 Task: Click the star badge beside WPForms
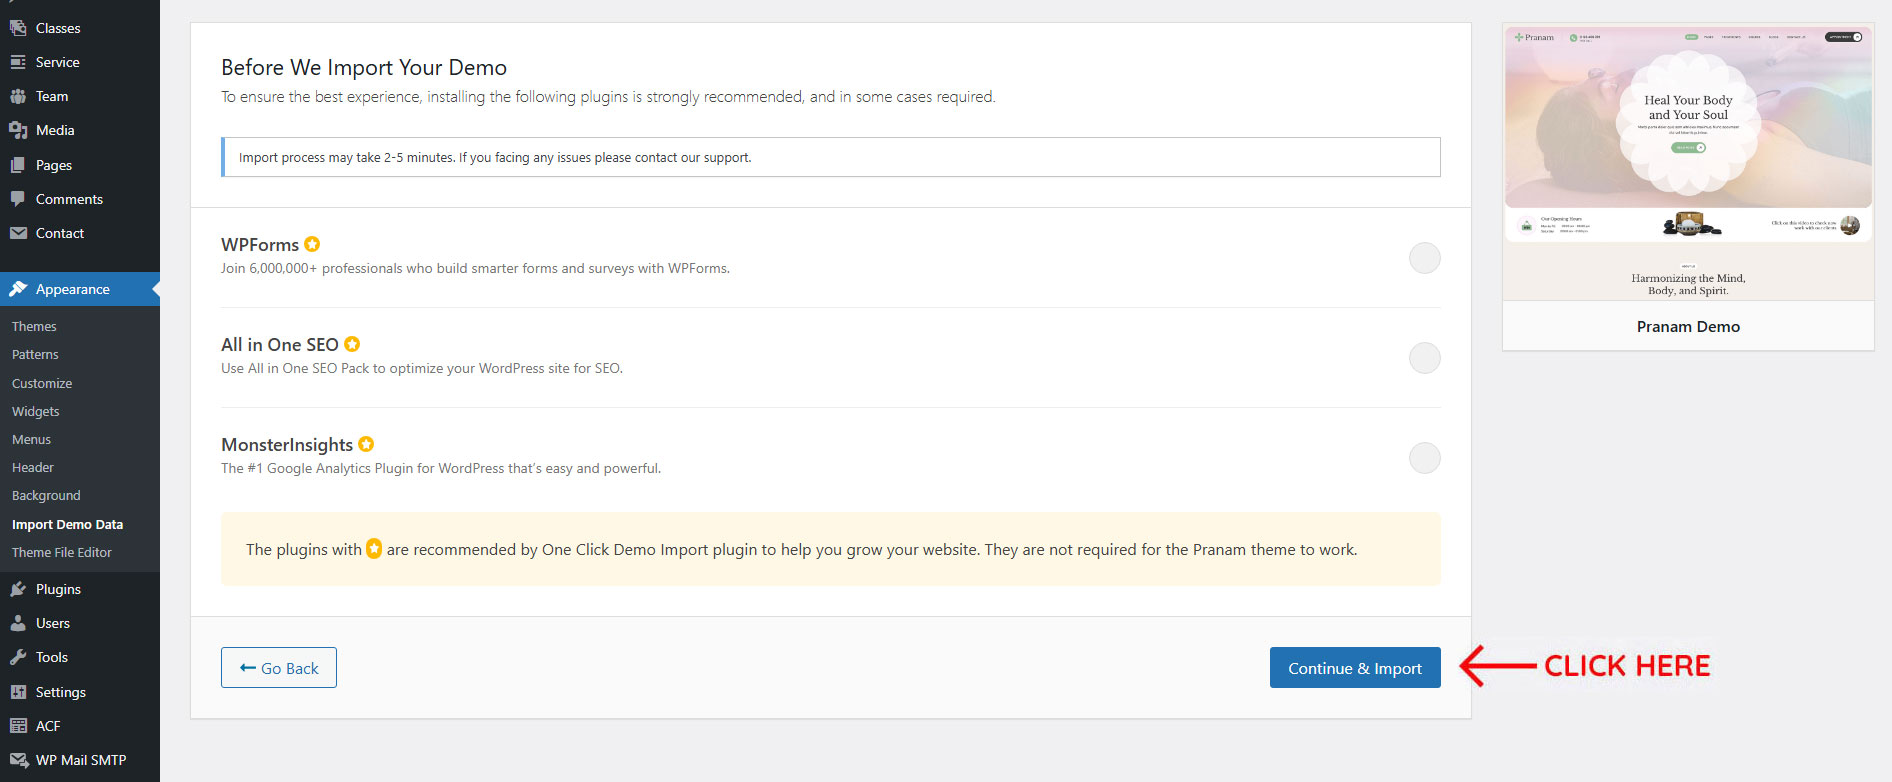pos(312,244)
